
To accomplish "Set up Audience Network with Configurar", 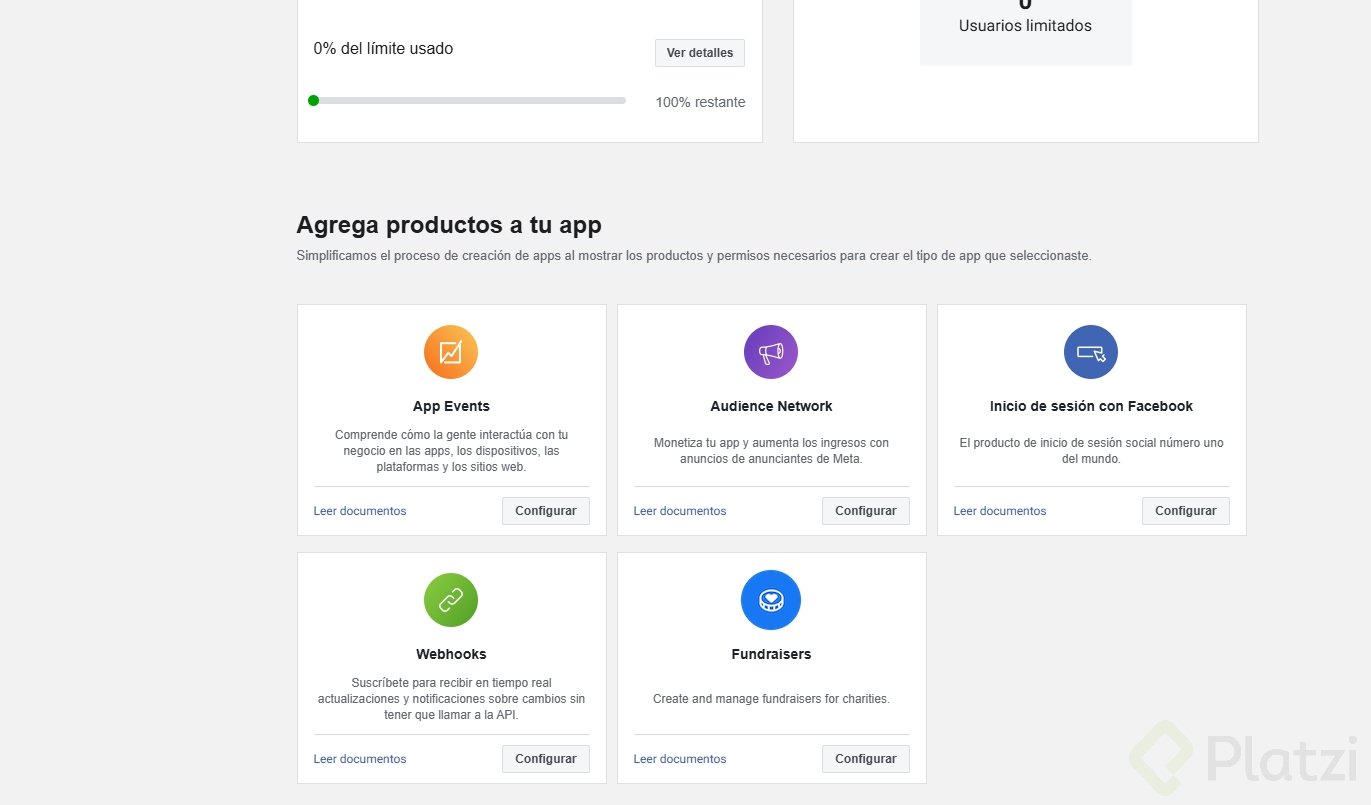I will point(865,511).
